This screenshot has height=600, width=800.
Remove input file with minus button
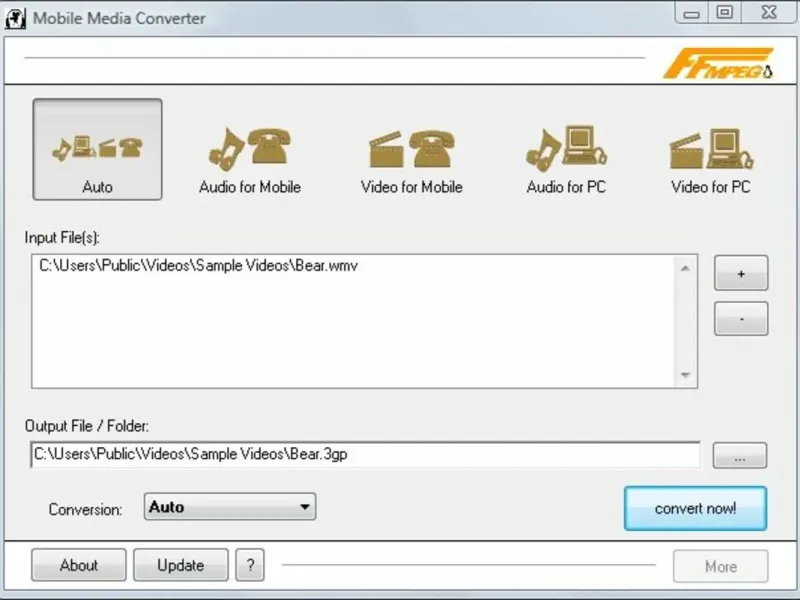741,319
